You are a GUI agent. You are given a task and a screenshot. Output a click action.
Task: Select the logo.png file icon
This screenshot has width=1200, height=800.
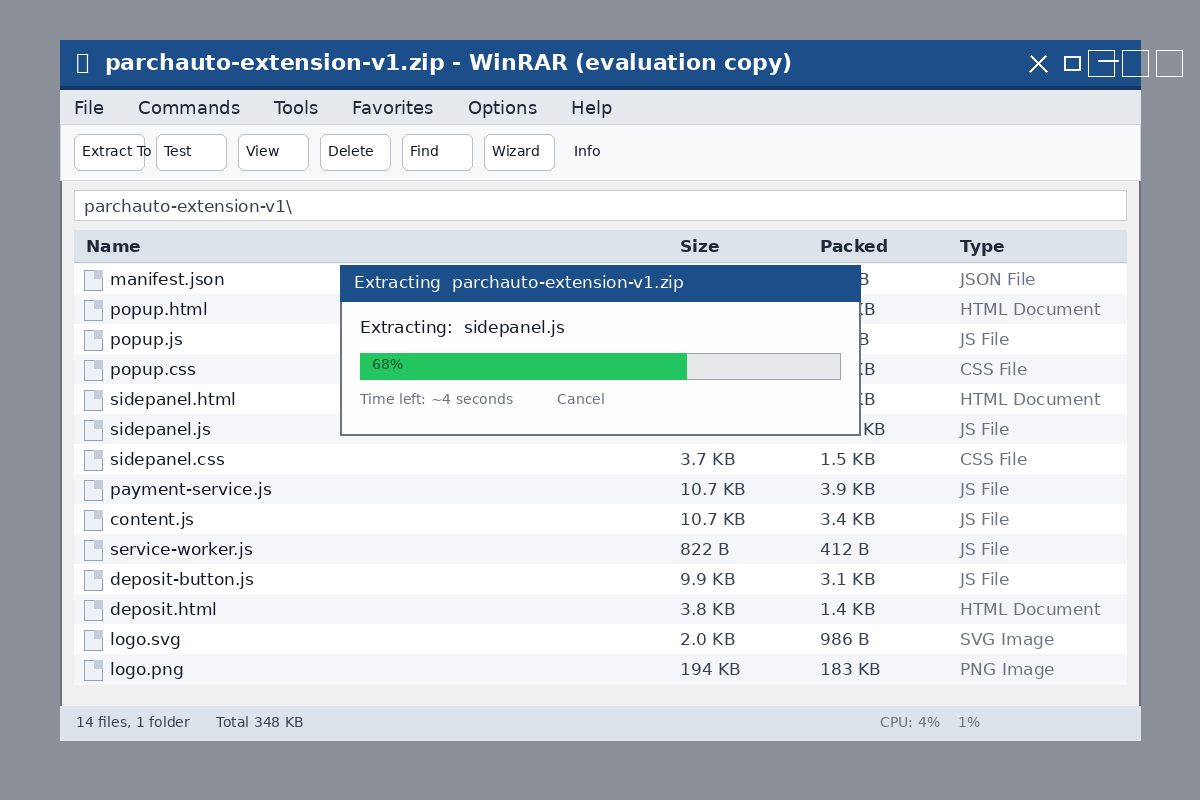coord(93,670)
